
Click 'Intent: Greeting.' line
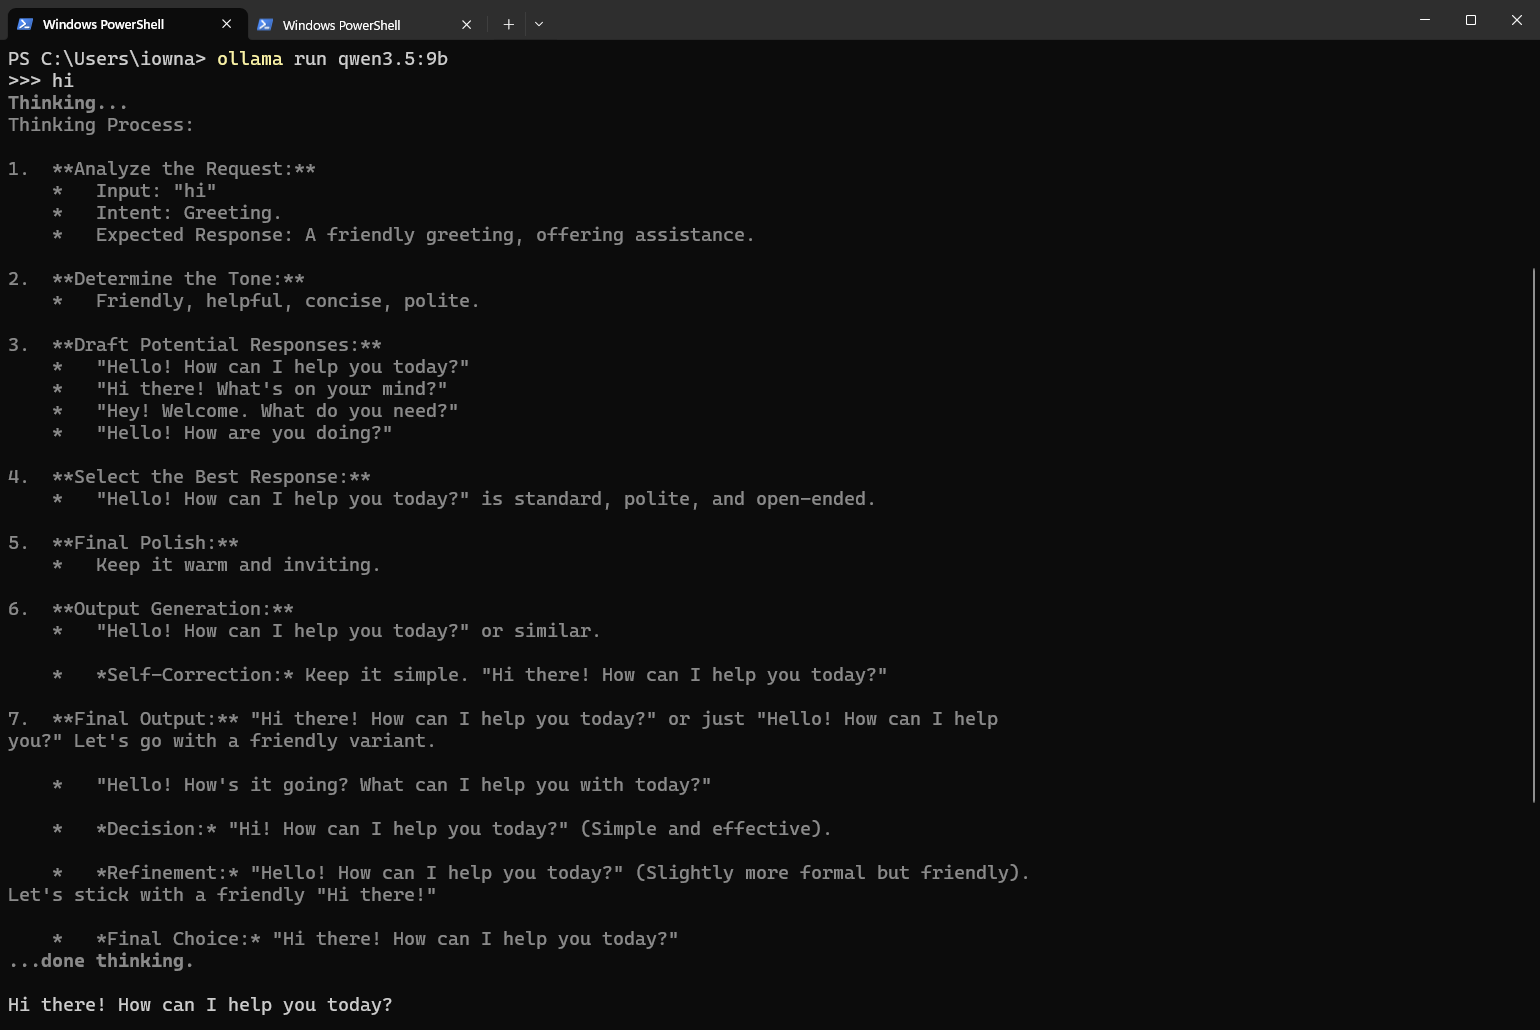(x=189, y=213)
